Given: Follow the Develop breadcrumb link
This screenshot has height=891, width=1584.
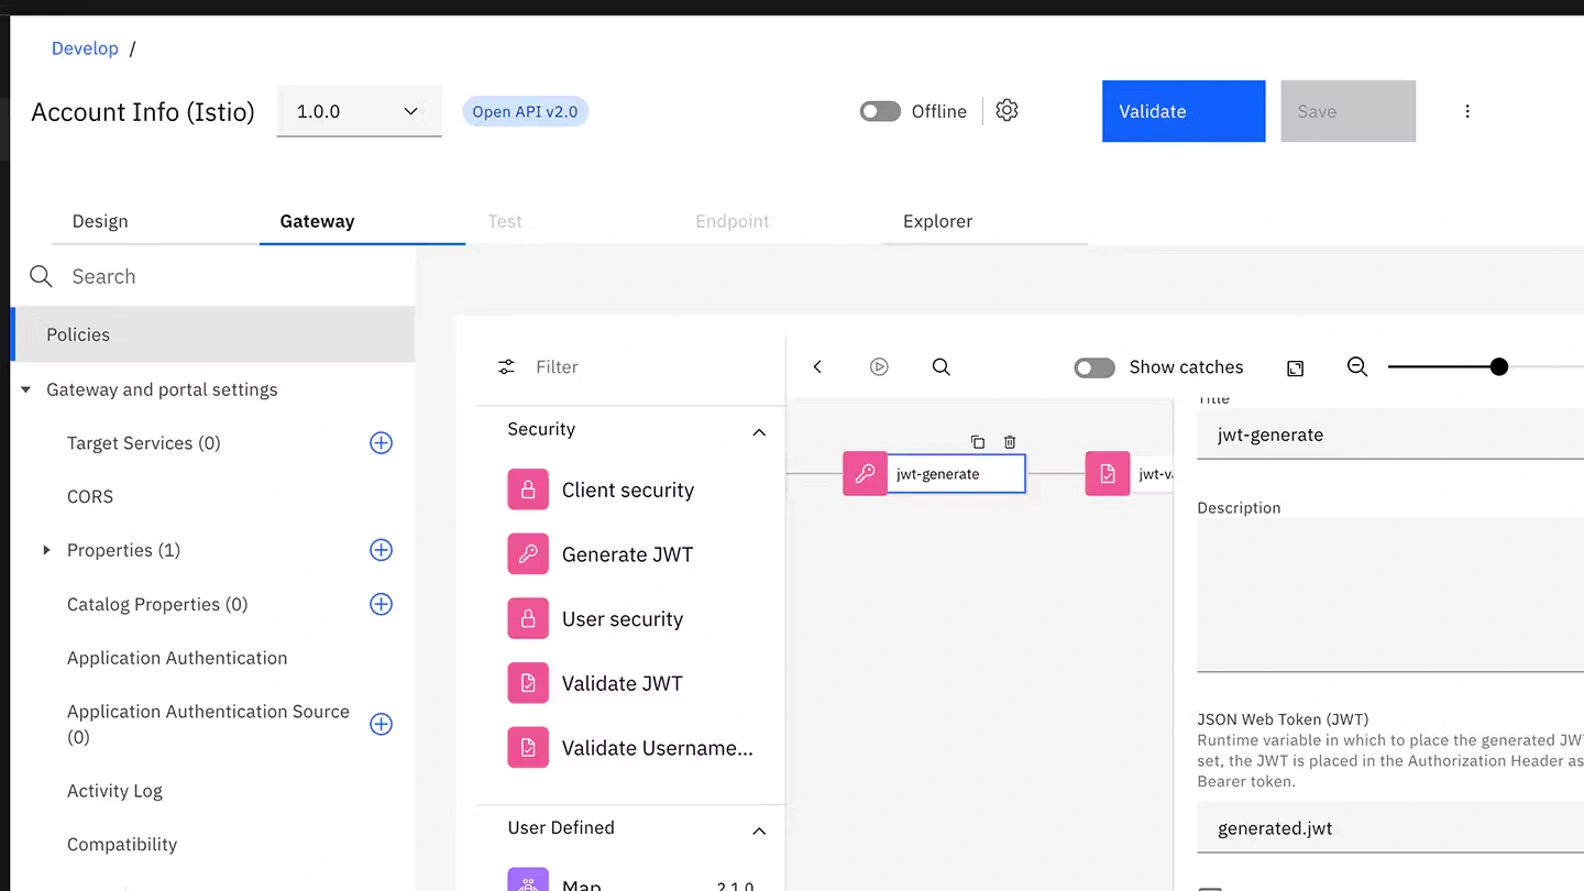Looking at the screenshot, I should pyautogui.click(x=85, y=48).
